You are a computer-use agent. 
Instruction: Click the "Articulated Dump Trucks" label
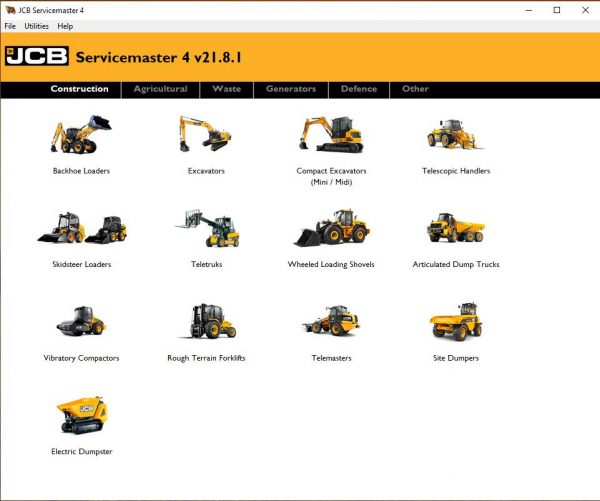pos(456,264)
